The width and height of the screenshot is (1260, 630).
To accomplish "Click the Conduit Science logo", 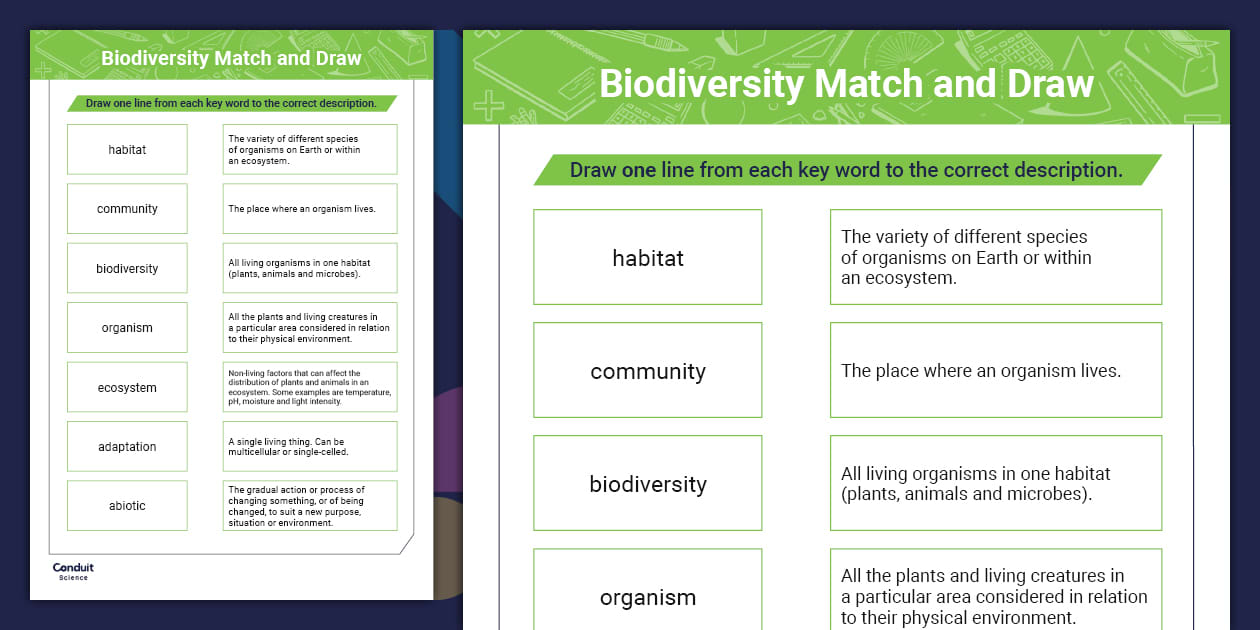I will click(73, 571).
